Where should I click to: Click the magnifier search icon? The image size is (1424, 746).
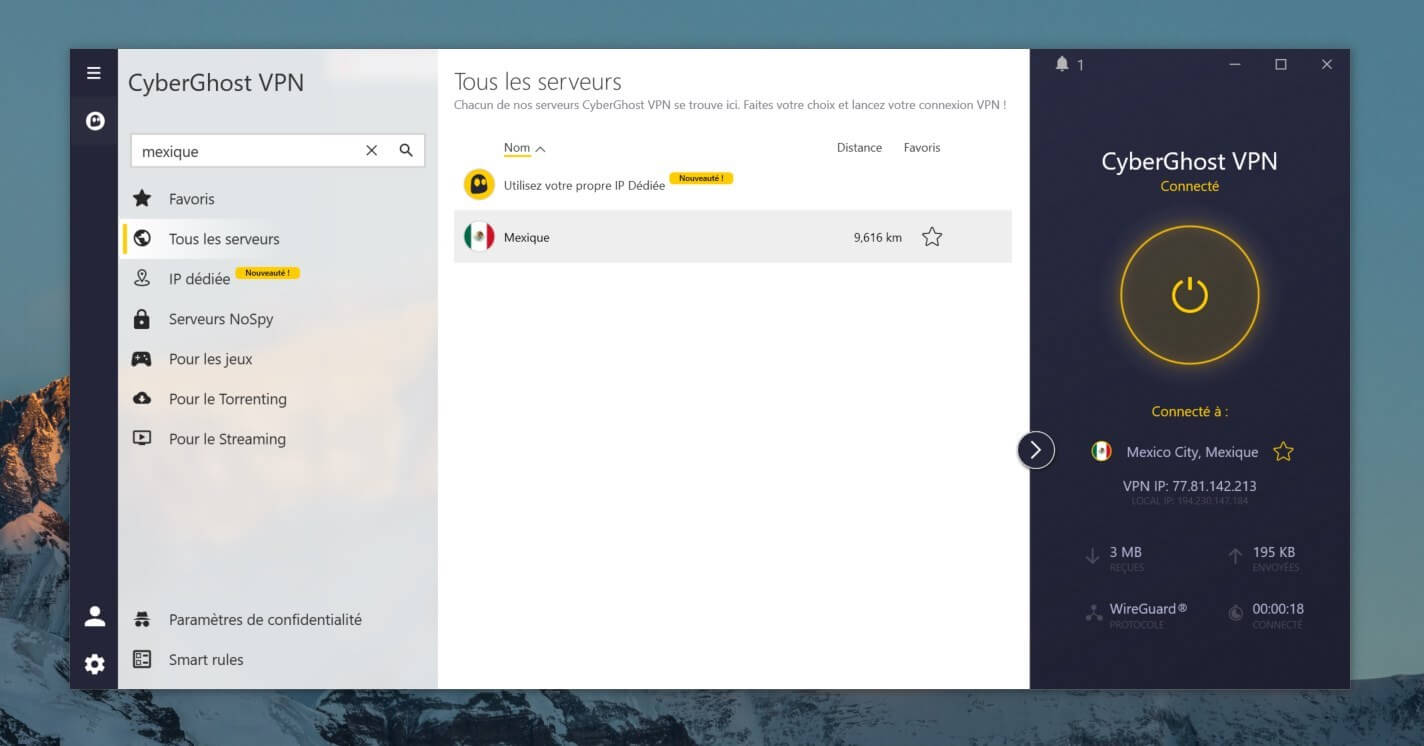(x=406, y=150)
